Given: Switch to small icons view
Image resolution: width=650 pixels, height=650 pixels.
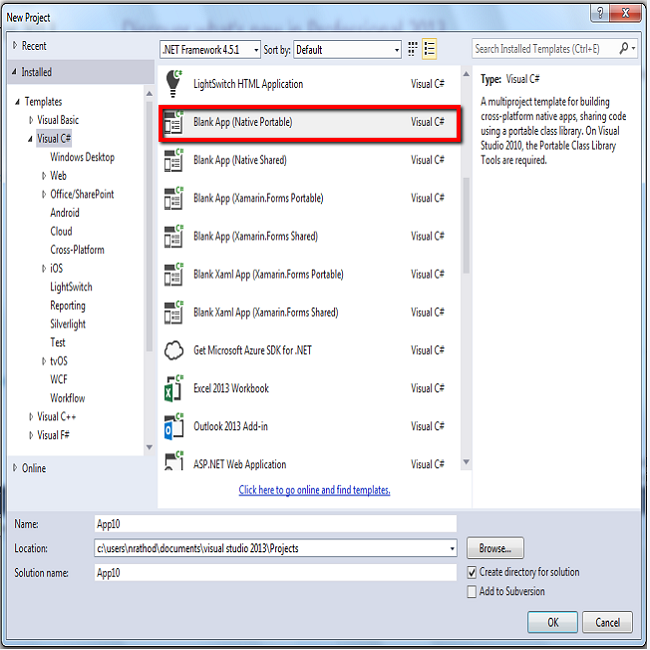Looking at the screenshot, I should point(412,49).
